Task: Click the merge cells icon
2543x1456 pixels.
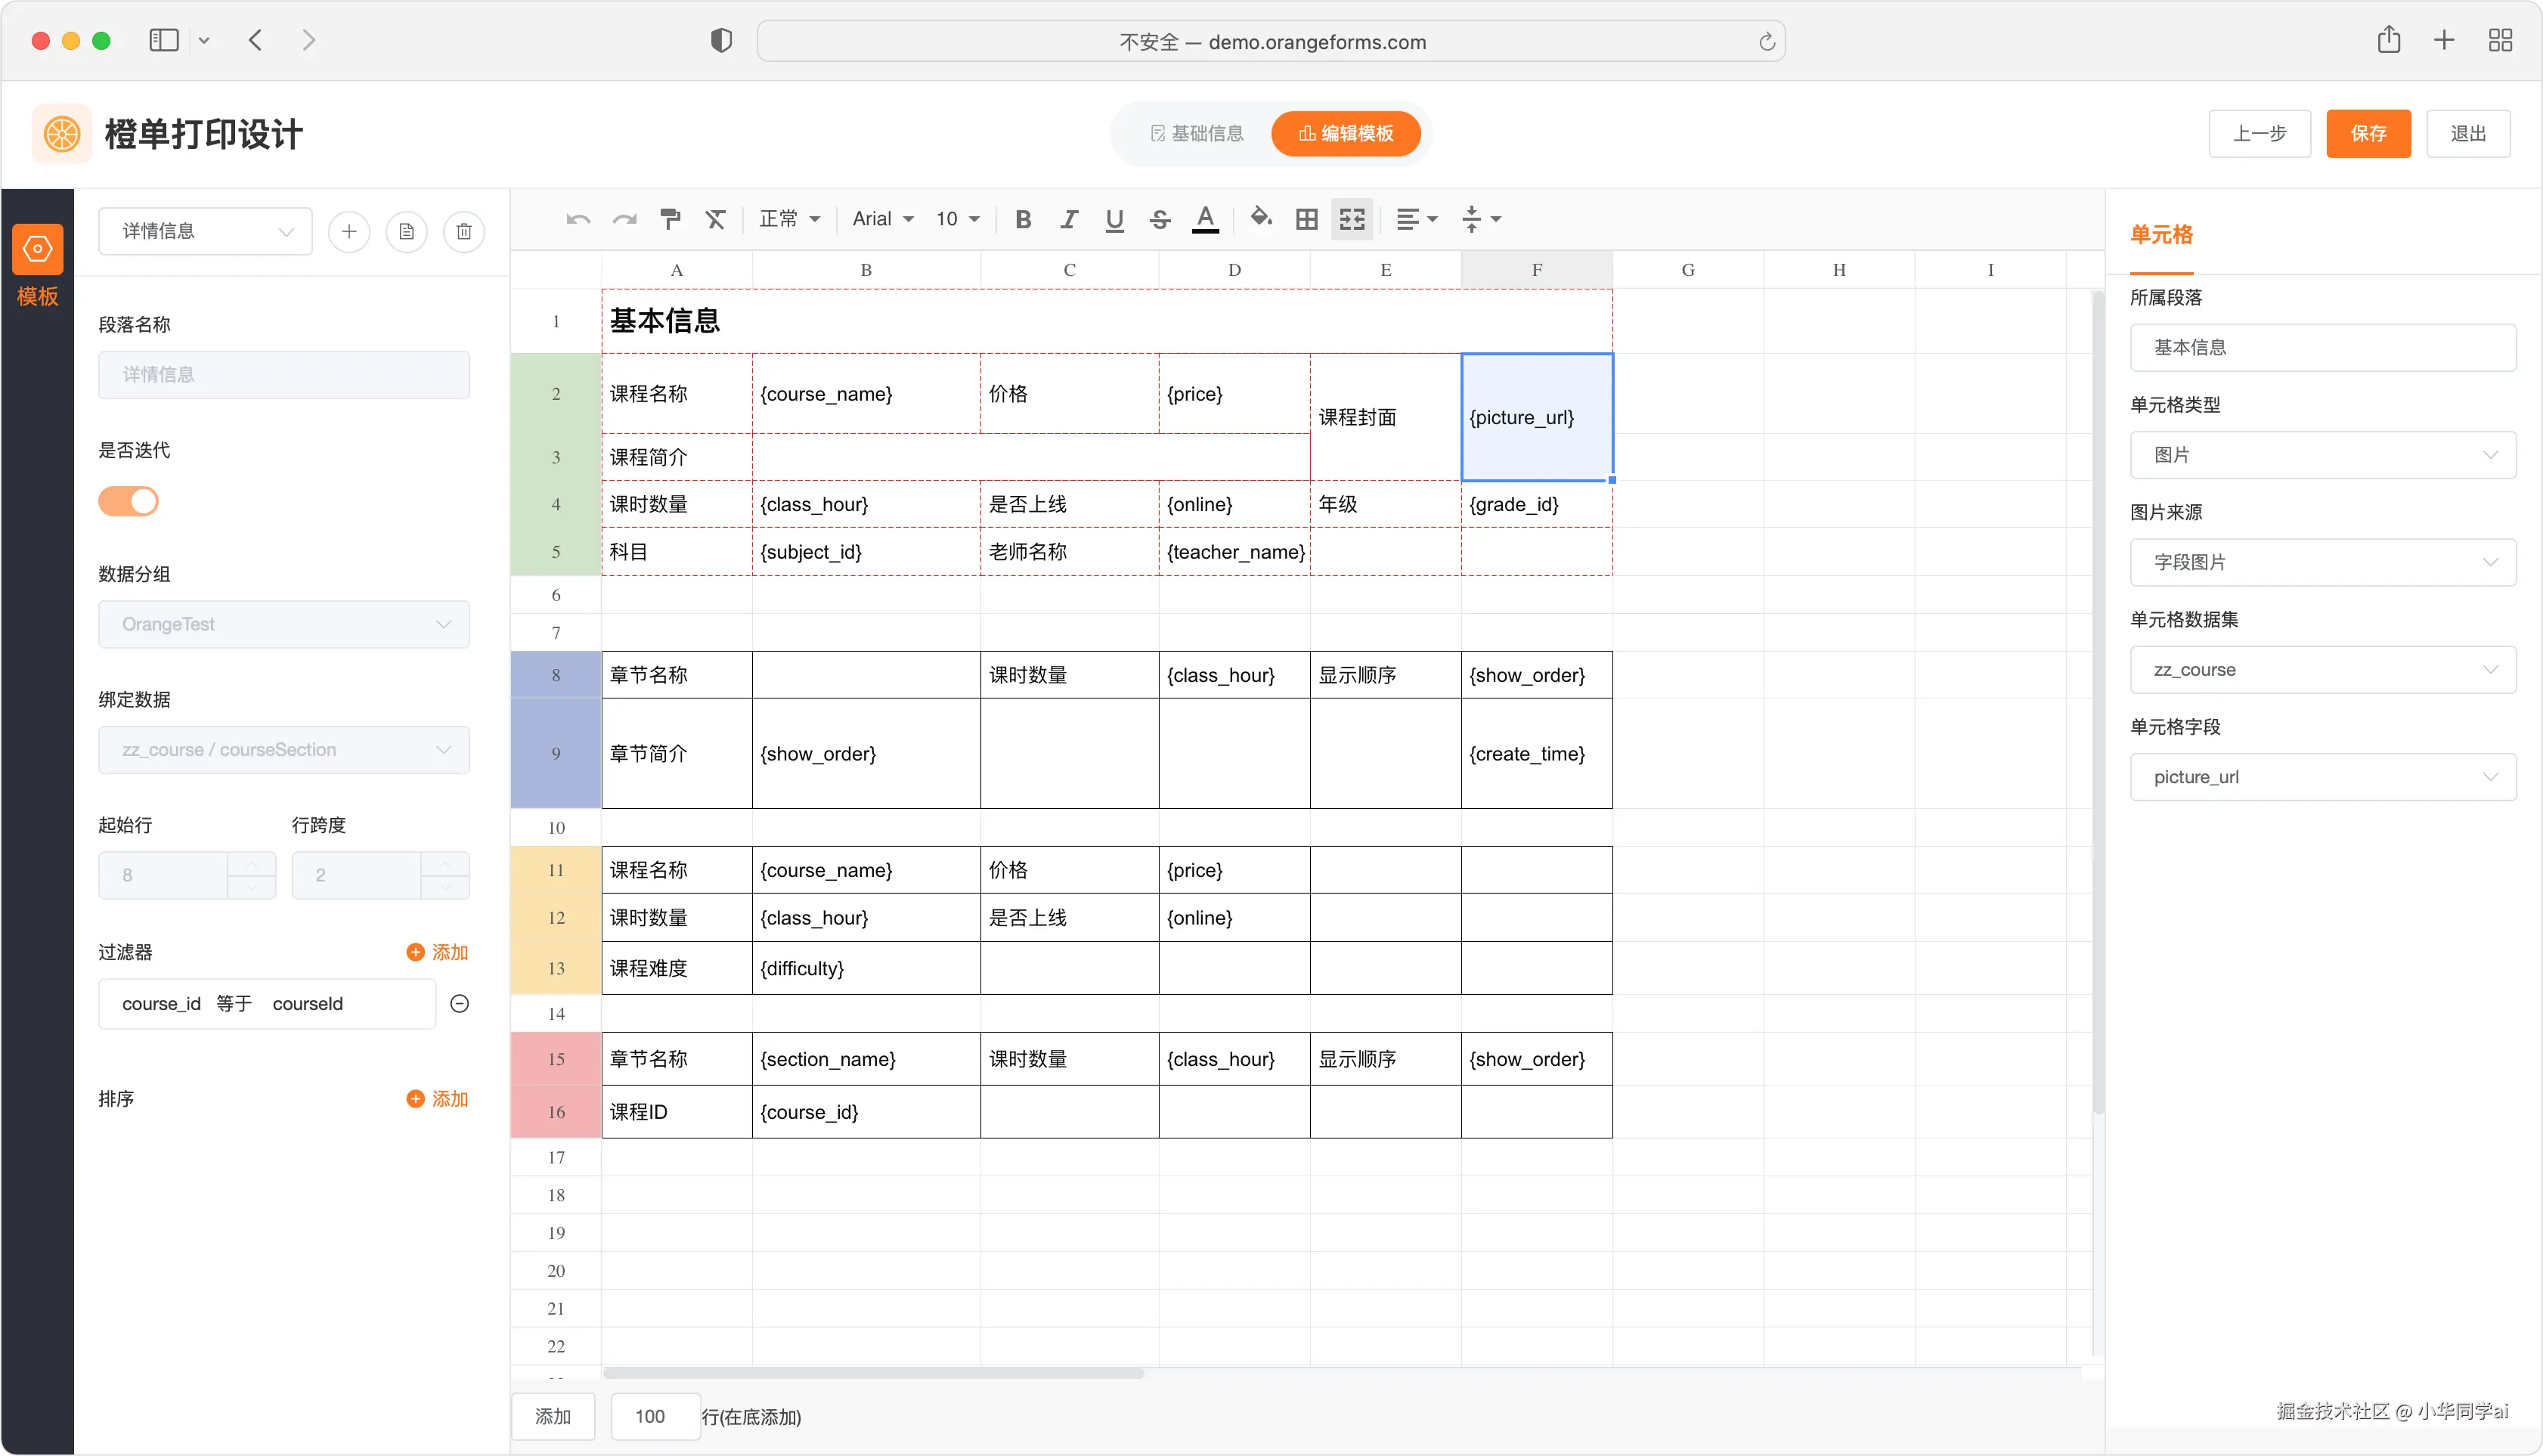Action: (1351, 219)
